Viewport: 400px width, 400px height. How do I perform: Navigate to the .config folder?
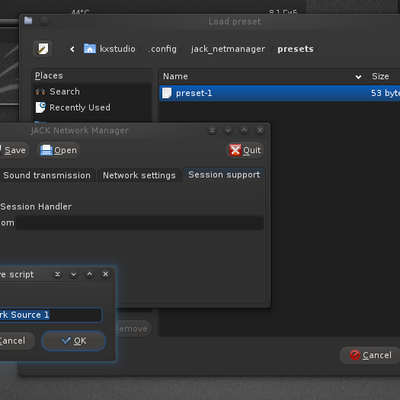pyautogui.click(x=162, y=49)
